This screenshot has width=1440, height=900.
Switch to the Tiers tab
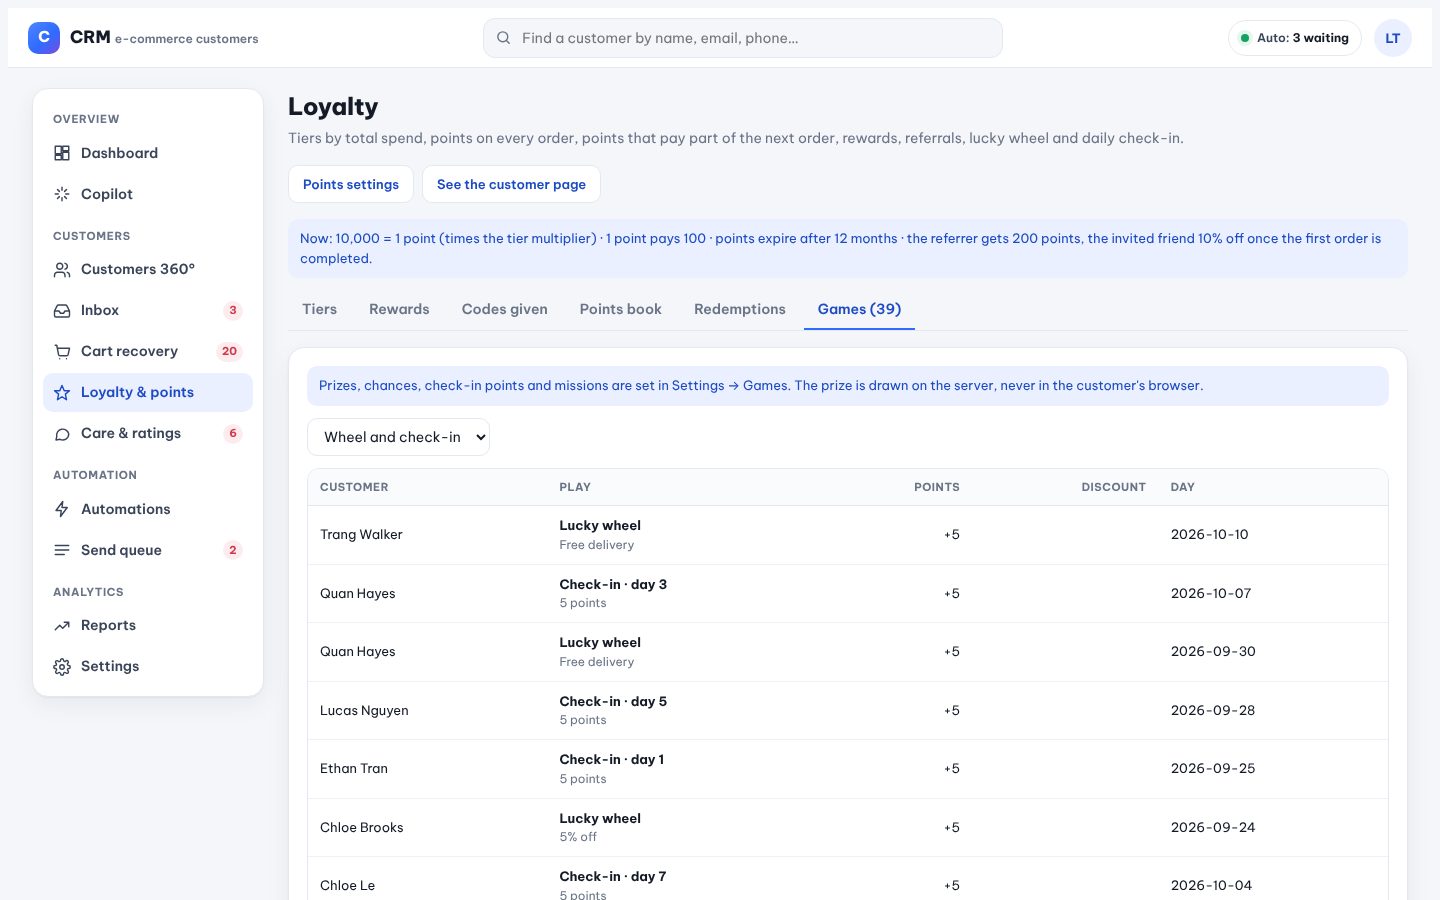[x=320, y=309]
